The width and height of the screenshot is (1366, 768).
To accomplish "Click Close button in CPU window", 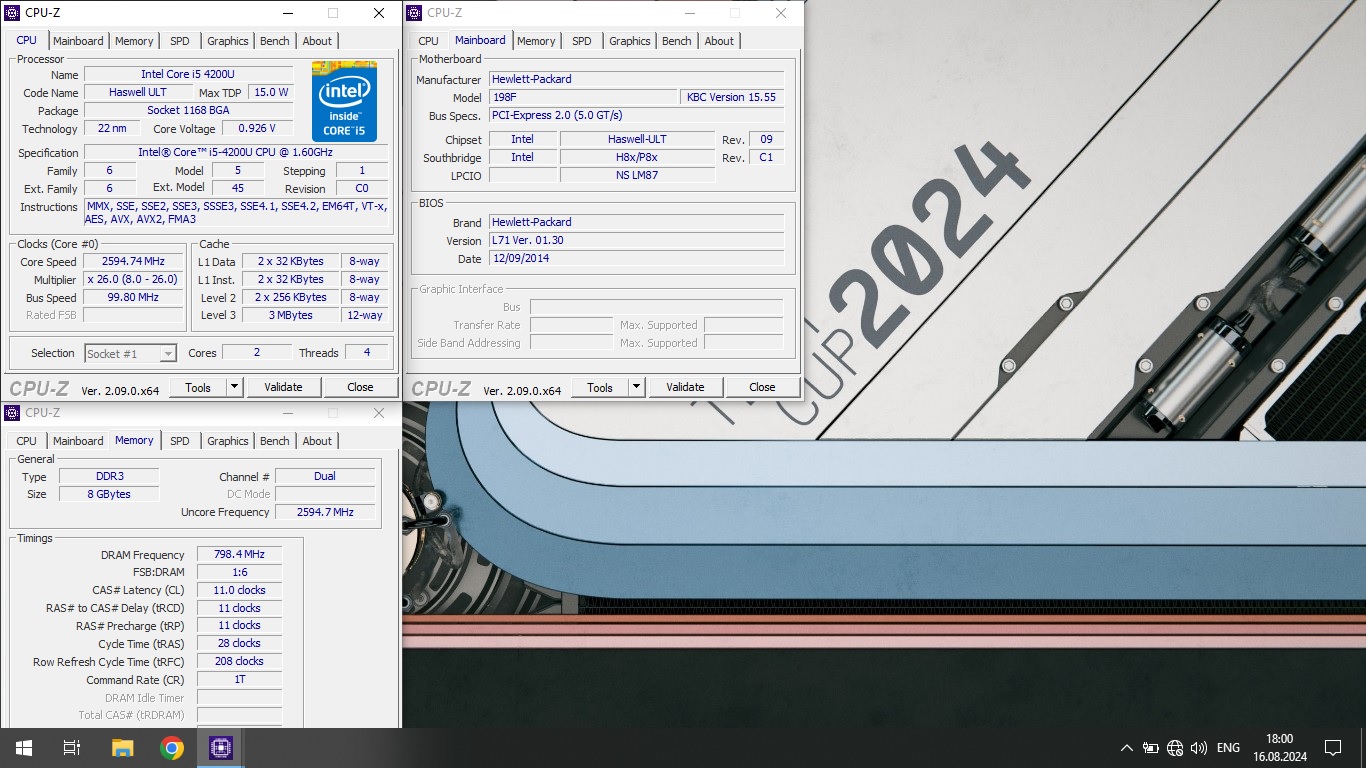I will (x=360, y=387).
